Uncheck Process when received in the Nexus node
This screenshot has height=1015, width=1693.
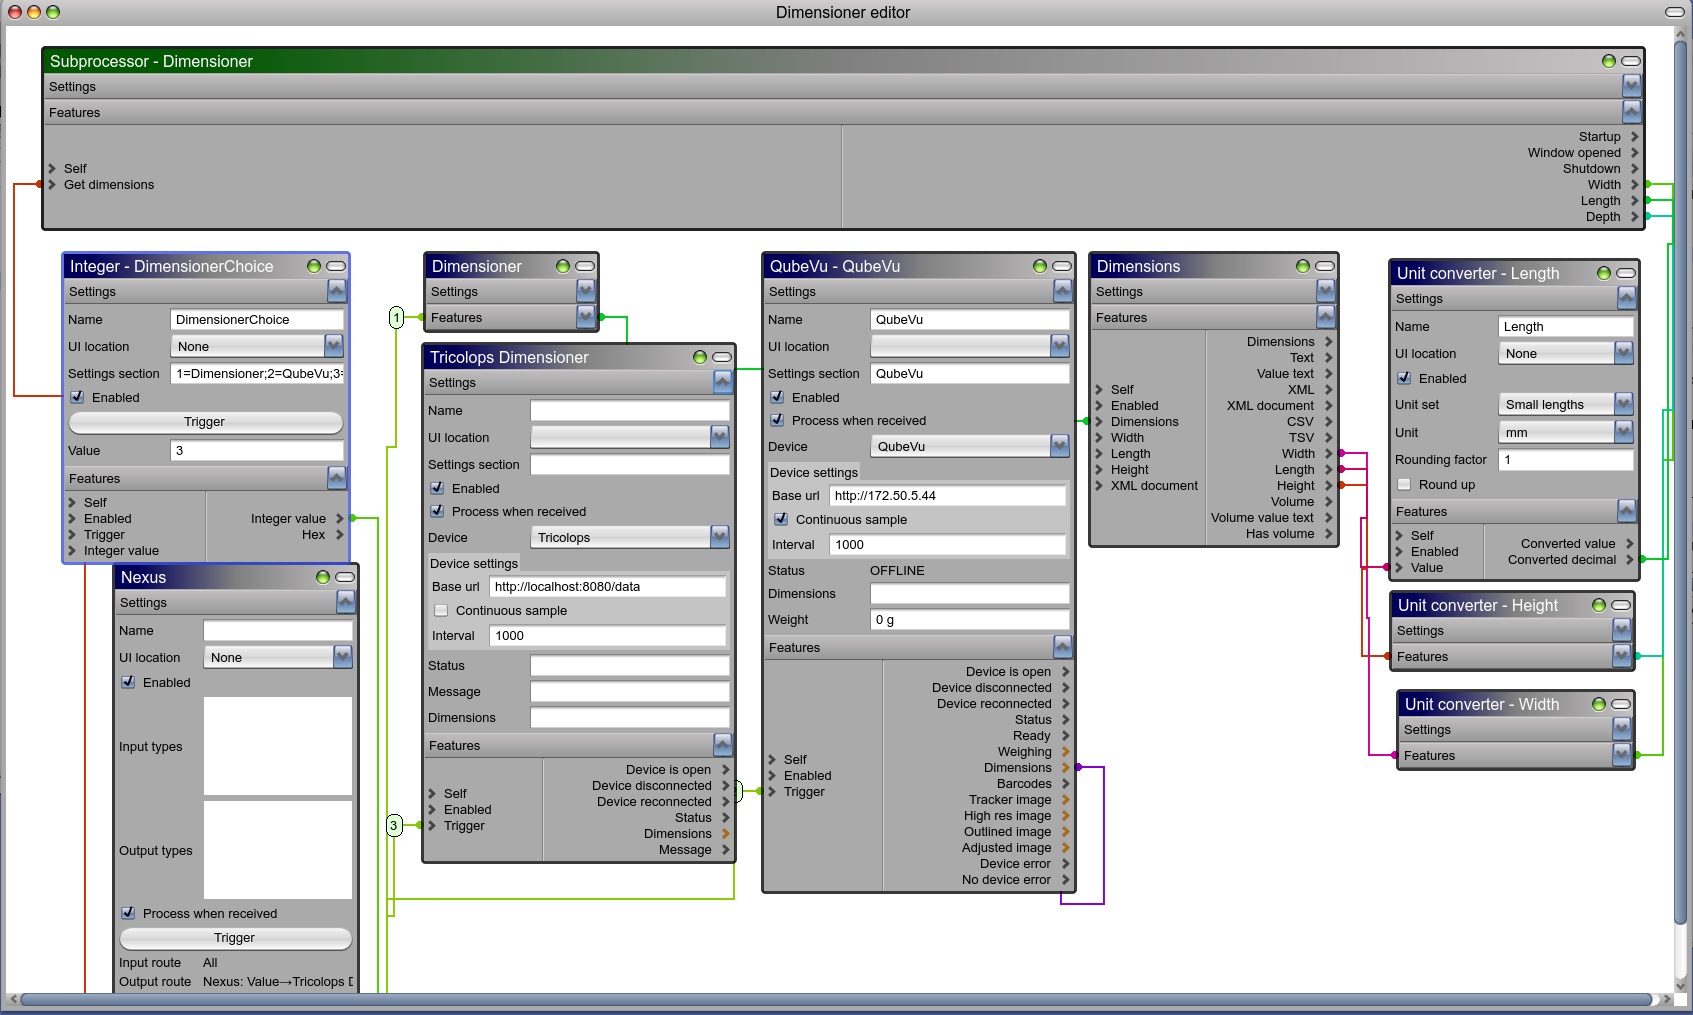[x=128, y=913]
